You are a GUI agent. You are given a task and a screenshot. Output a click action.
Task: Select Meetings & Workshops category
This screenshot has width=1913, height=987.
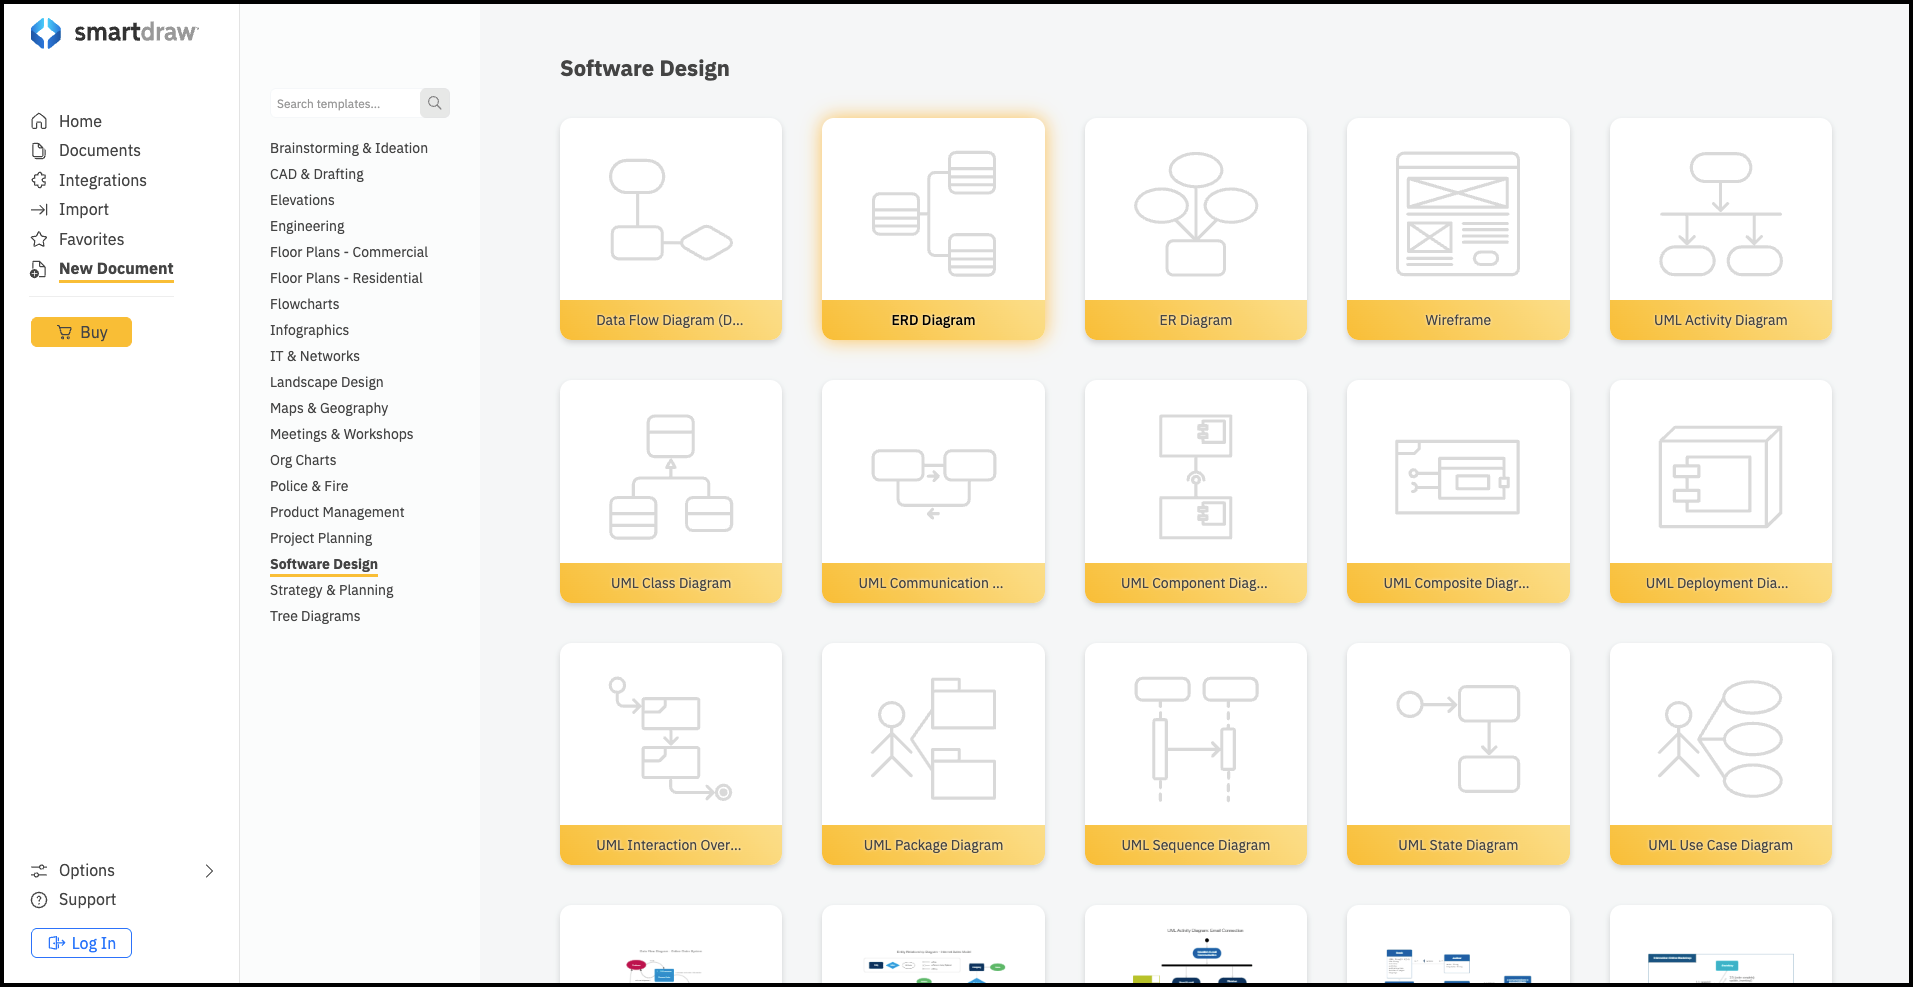(x=342, y=434)
